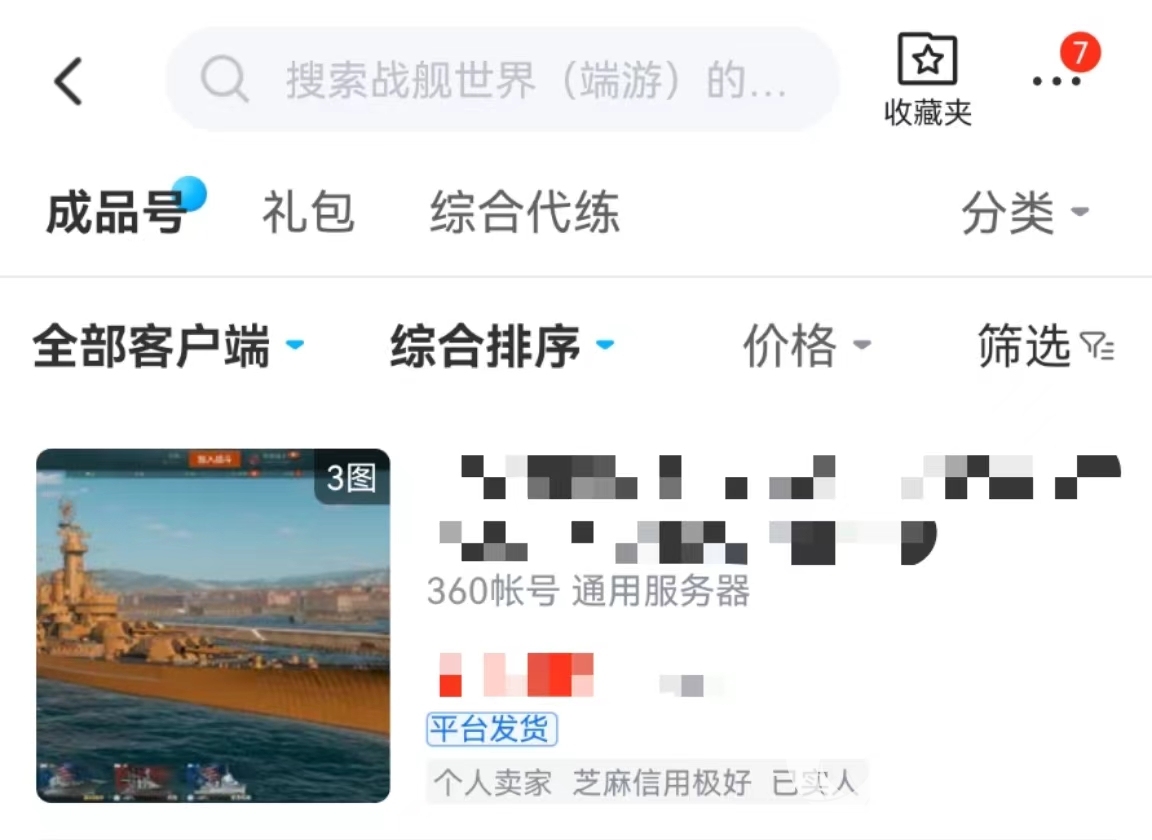Click the search magnifier icon

coord(224,79)
